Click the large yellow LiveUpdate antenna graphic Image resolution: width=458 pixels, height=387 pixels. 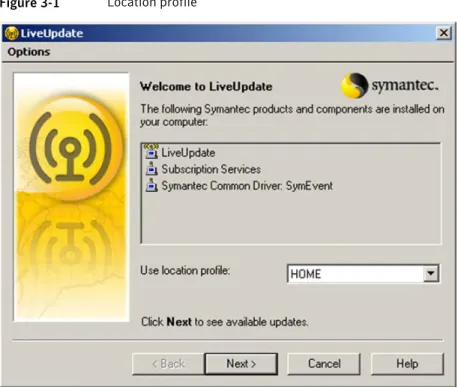click(71, 148)
